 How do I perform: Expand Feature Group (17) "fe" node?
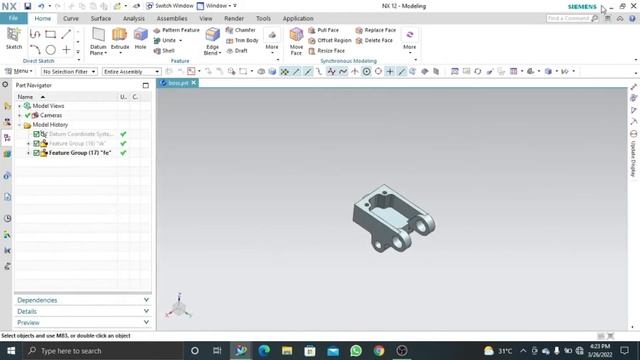tap(28, 153)
